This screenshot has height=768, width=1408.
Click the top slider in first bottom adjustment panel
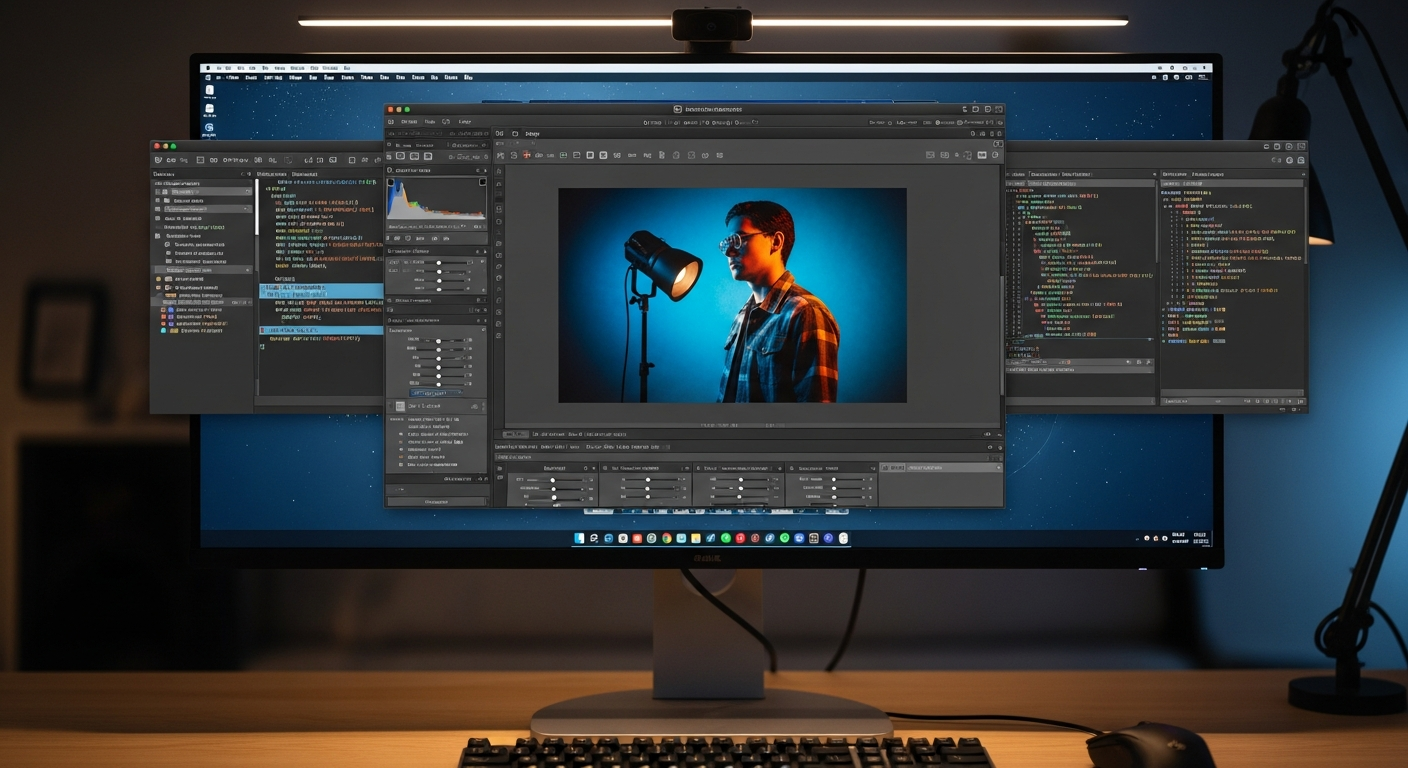tap(553, 480)
